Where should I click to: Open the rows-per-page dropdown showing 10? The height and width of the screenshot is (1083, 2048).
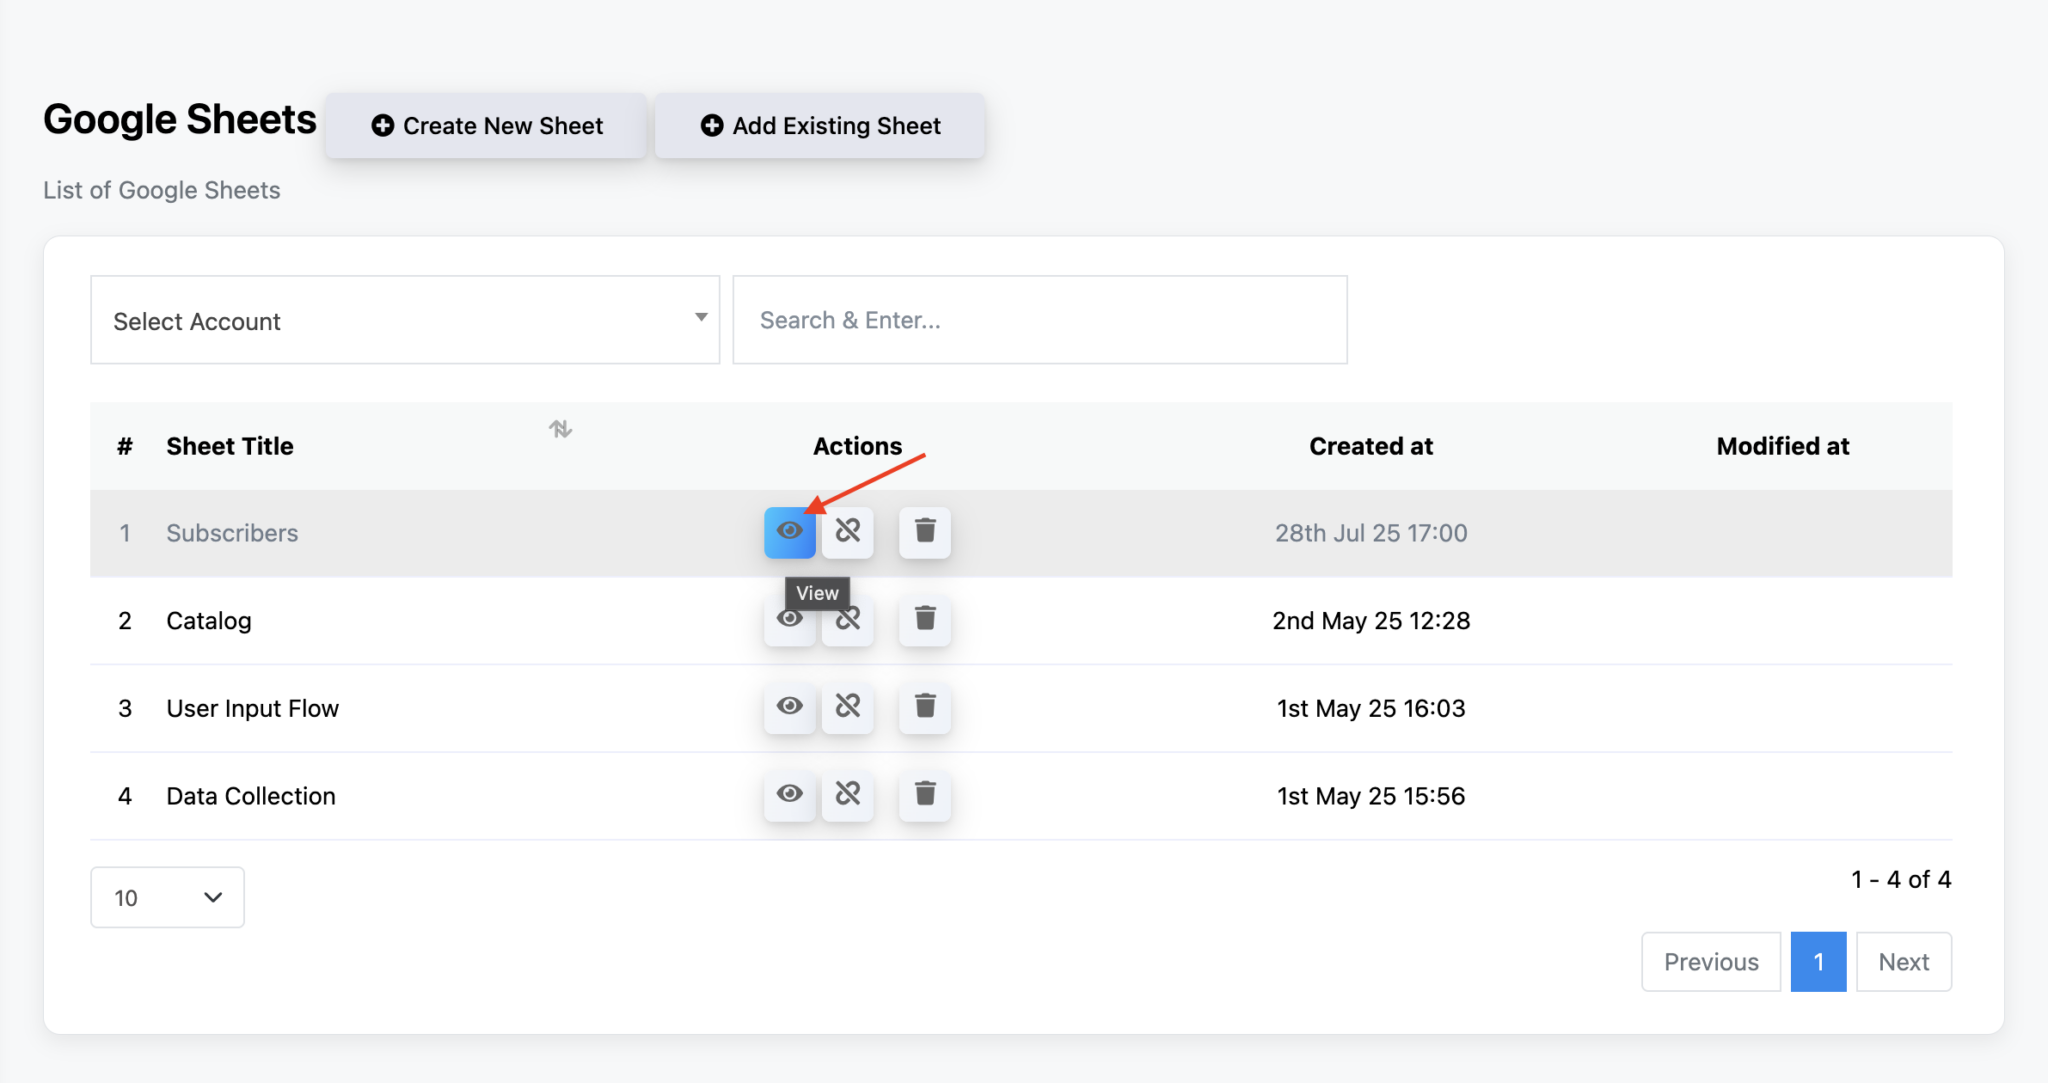pyautogui.click(x=167, y=897)
